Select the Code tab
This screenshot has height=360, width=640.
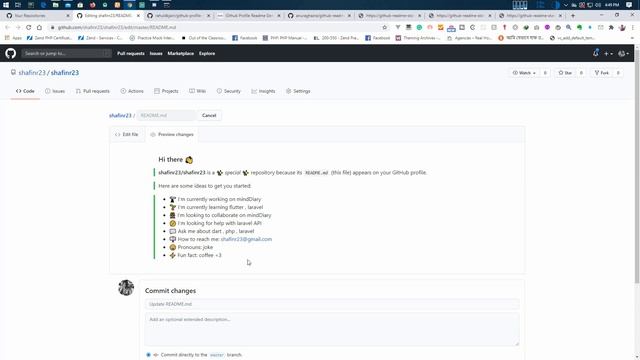click(25, 91)
